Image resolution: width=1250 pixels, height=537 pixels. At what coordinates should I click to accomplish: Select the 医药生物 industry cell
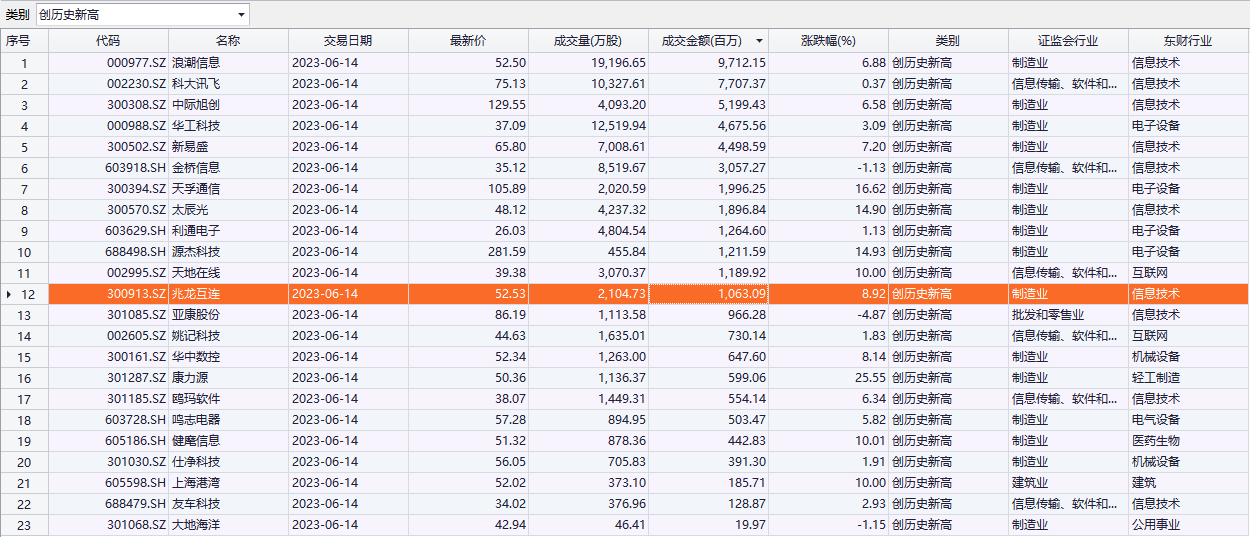tap(1156, 441)
